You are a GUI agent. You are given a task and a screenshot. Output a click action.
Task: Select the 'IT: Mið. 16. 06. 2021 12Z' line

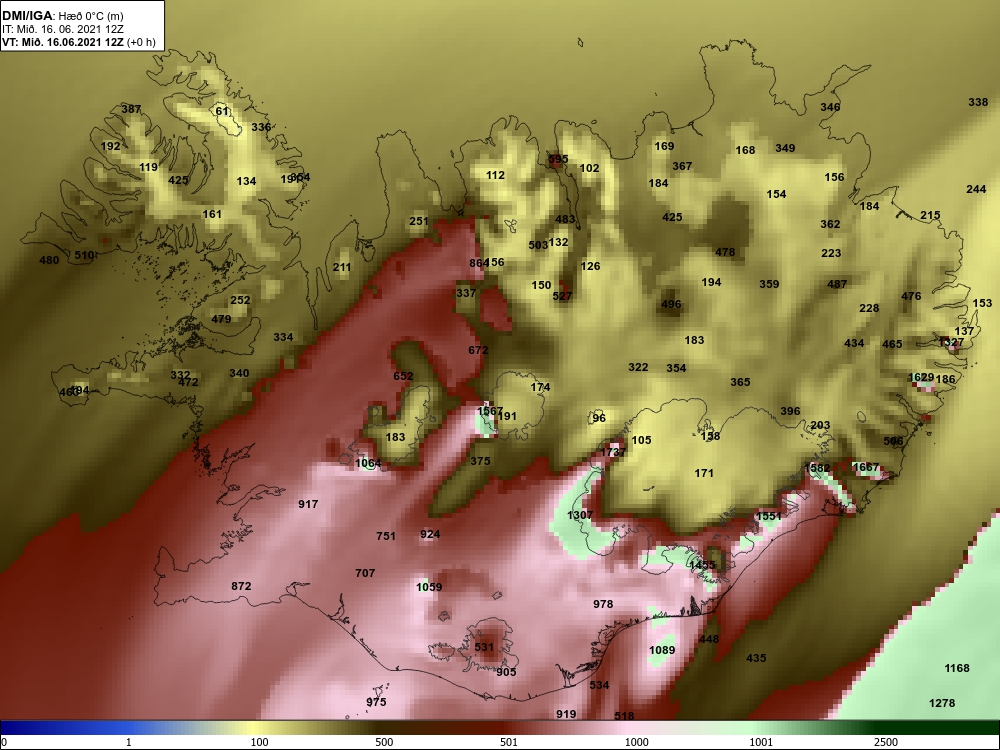point(63,29)
